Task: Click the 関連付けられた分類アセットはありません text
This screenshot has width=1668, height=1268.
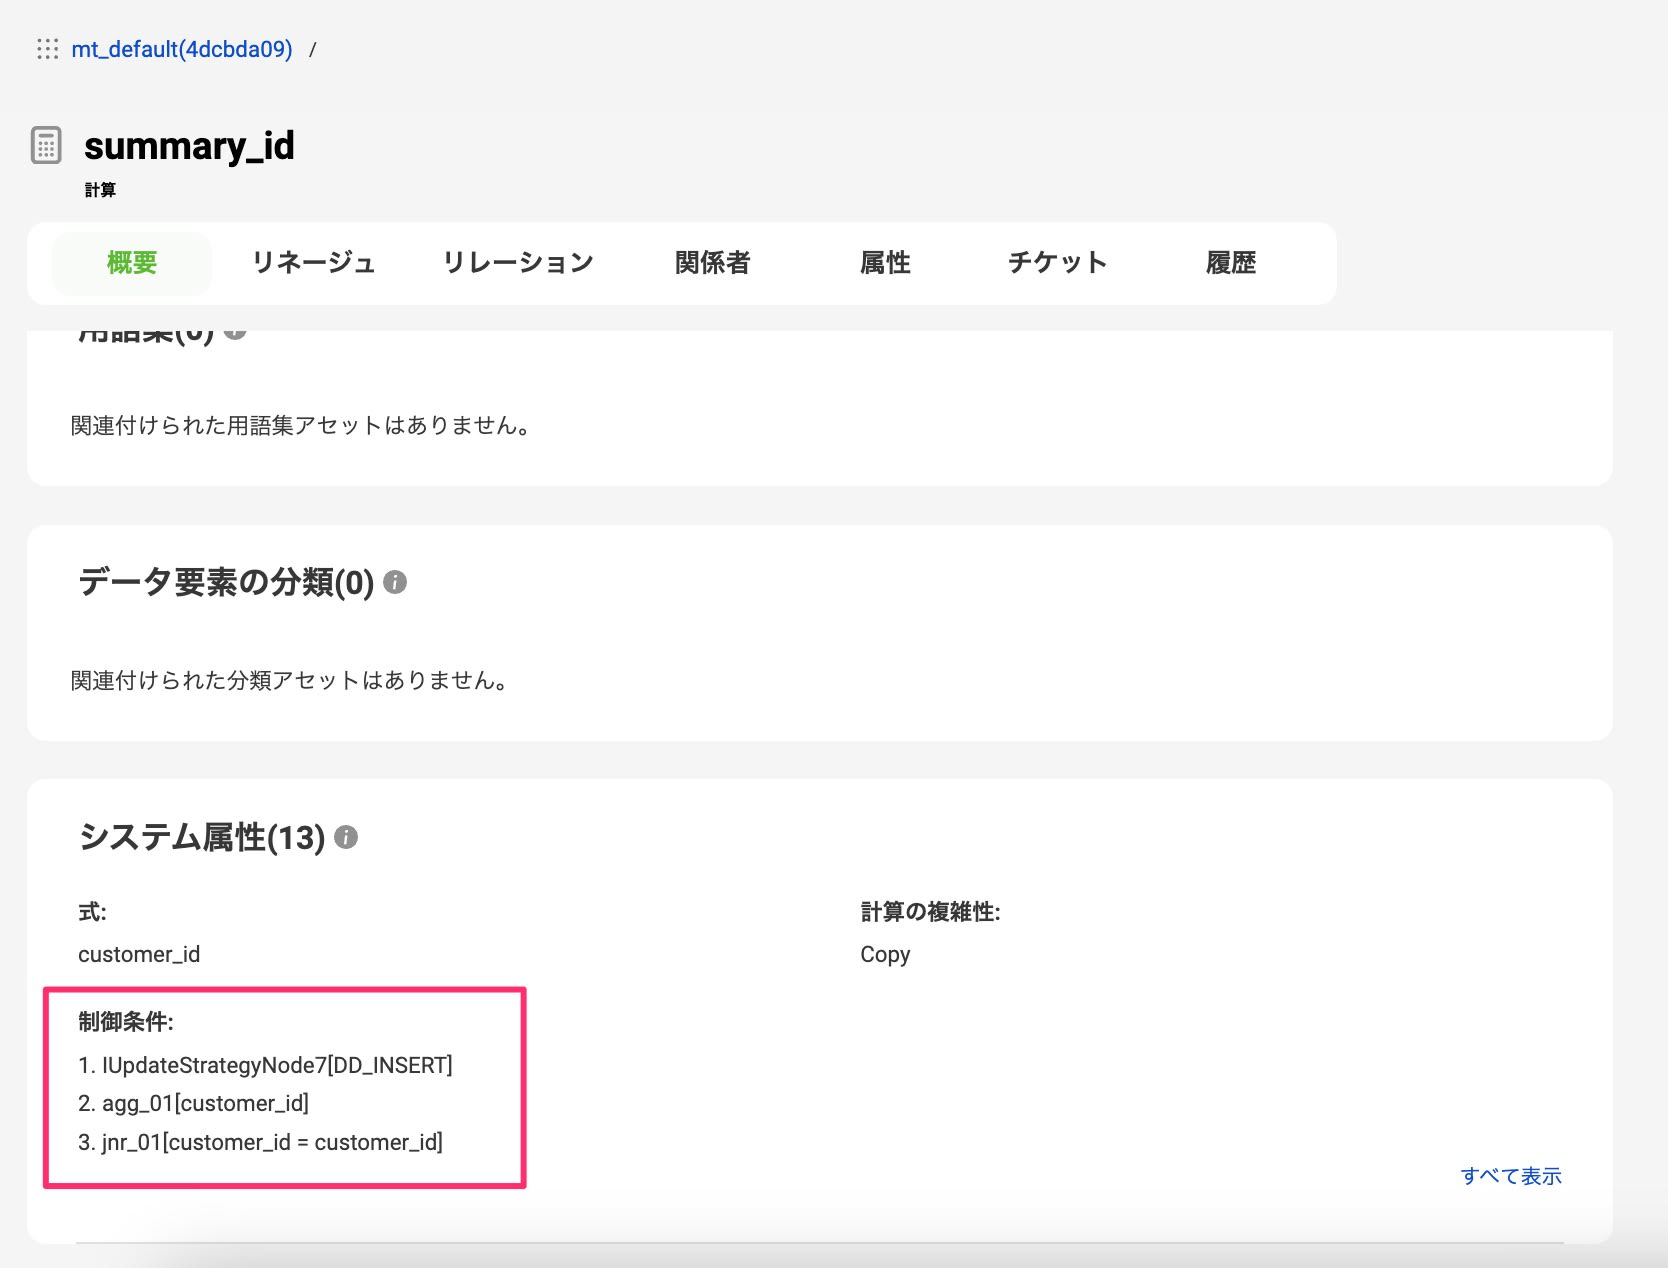Action: [x=289, y=680]
